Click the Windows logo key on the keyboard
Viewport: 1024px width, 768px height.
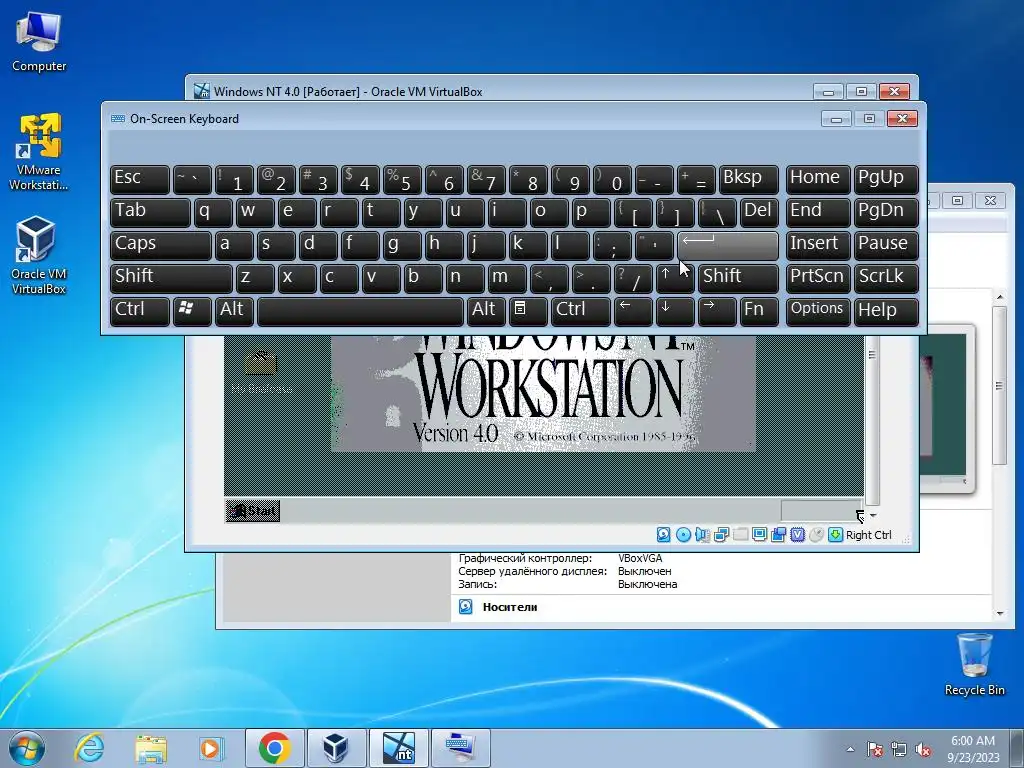pos(192,310)
